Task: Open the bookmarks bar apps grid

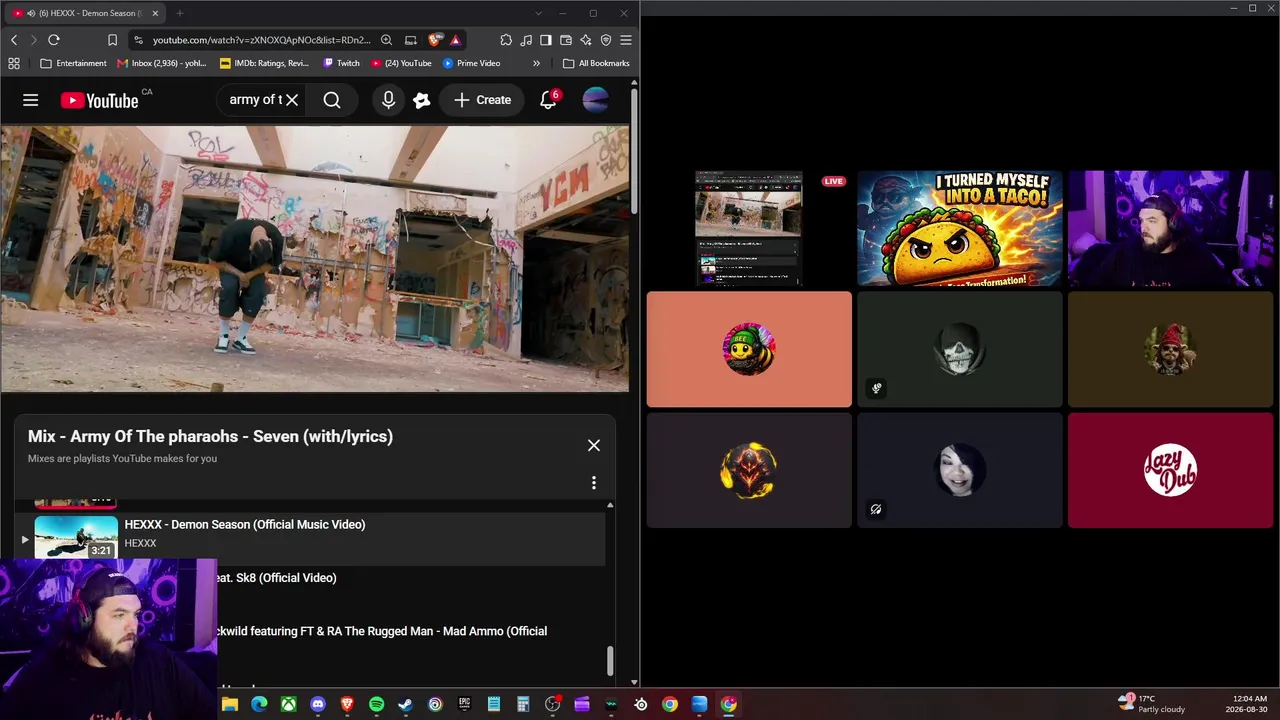Action: (14, 63)
